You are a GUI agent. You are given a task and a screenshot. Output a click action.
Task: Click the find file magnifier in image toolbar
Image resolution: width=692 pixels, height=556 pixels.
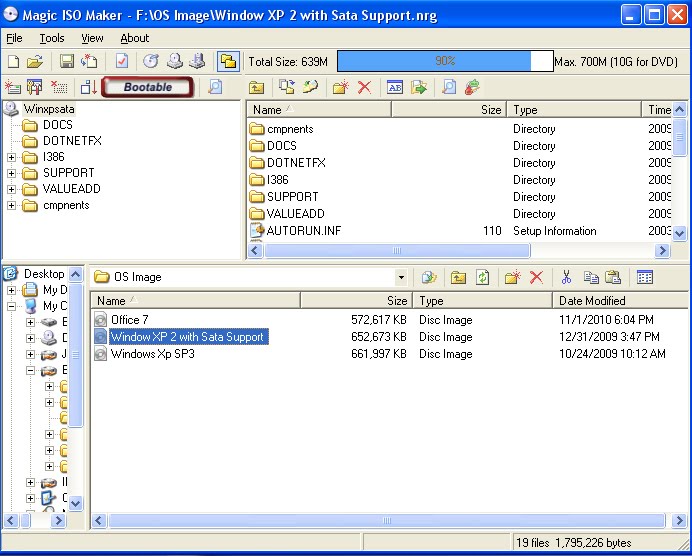449,87
